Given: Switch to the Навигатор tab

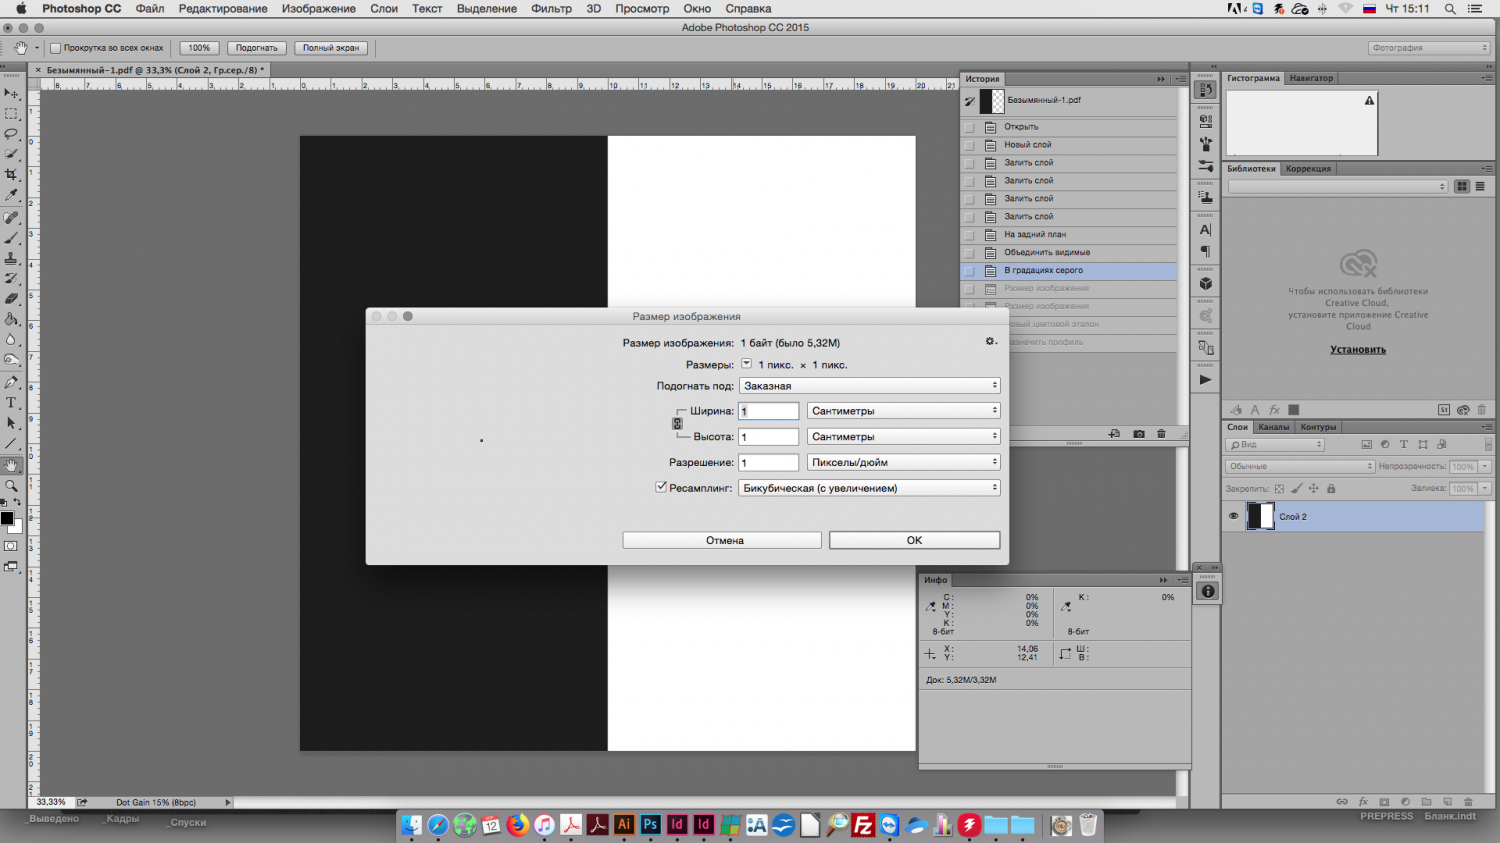Looking at the screenshot, I should (x=1311, y=78).
